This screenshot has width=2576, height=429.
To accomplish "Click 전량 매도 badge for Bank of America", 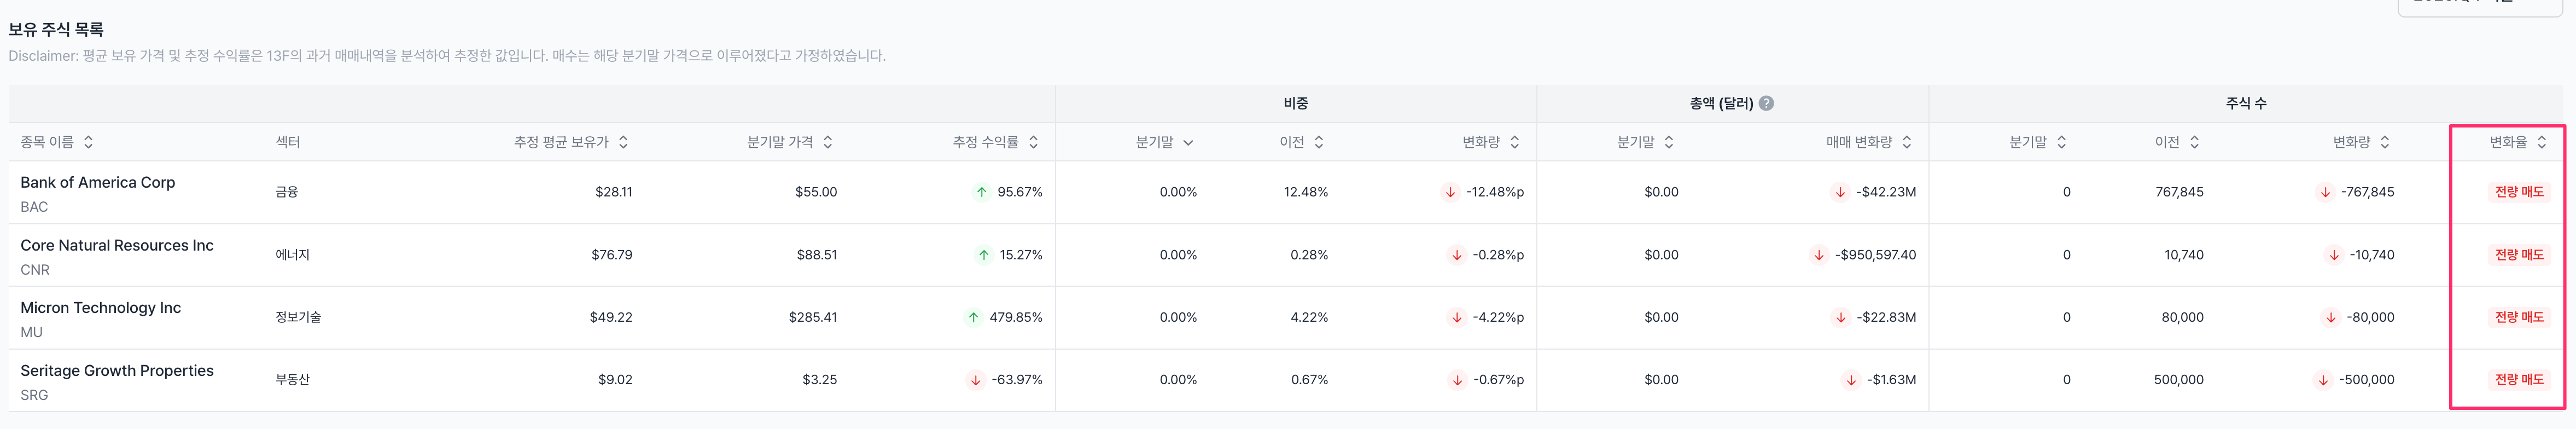I will pyautogui.click(x=2518, y=192).
